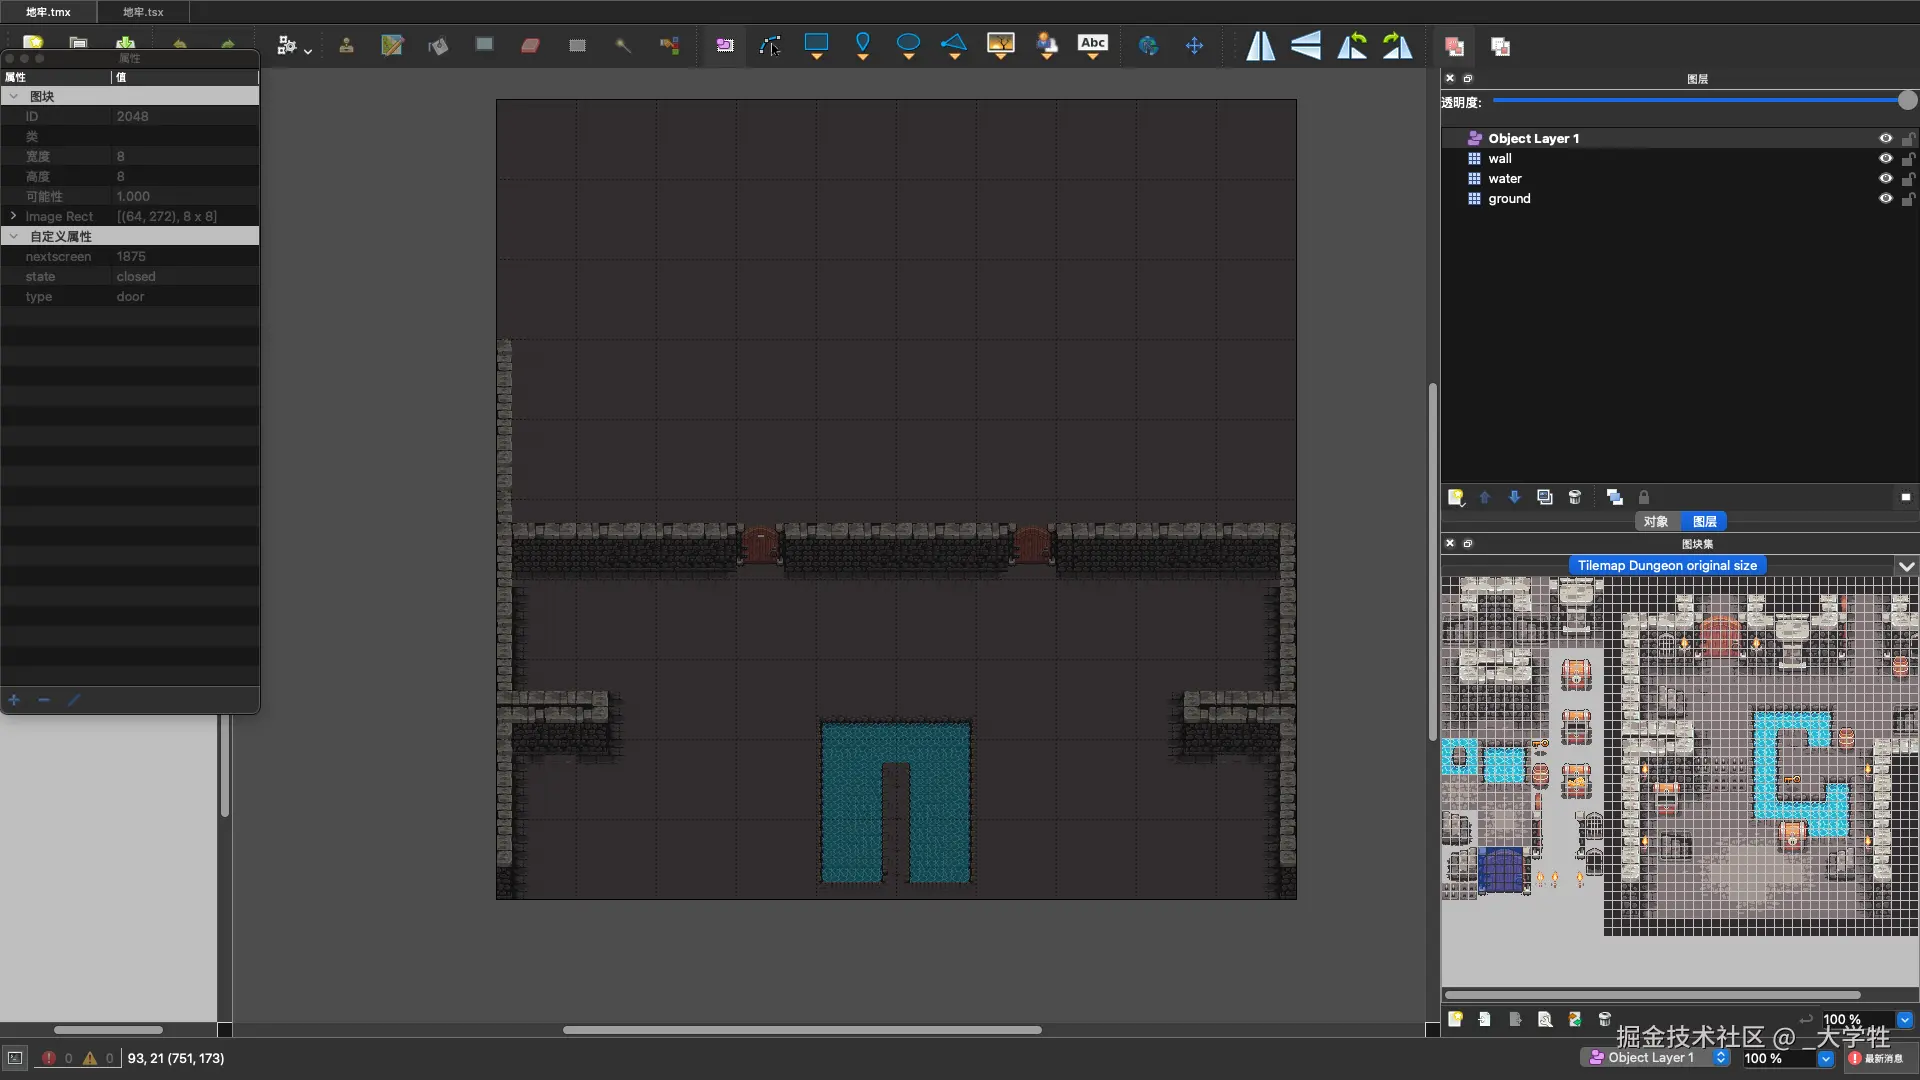Switch to the 对象 panel tab
This screenshot has height=1080, width=1920.
point(1656,521)
